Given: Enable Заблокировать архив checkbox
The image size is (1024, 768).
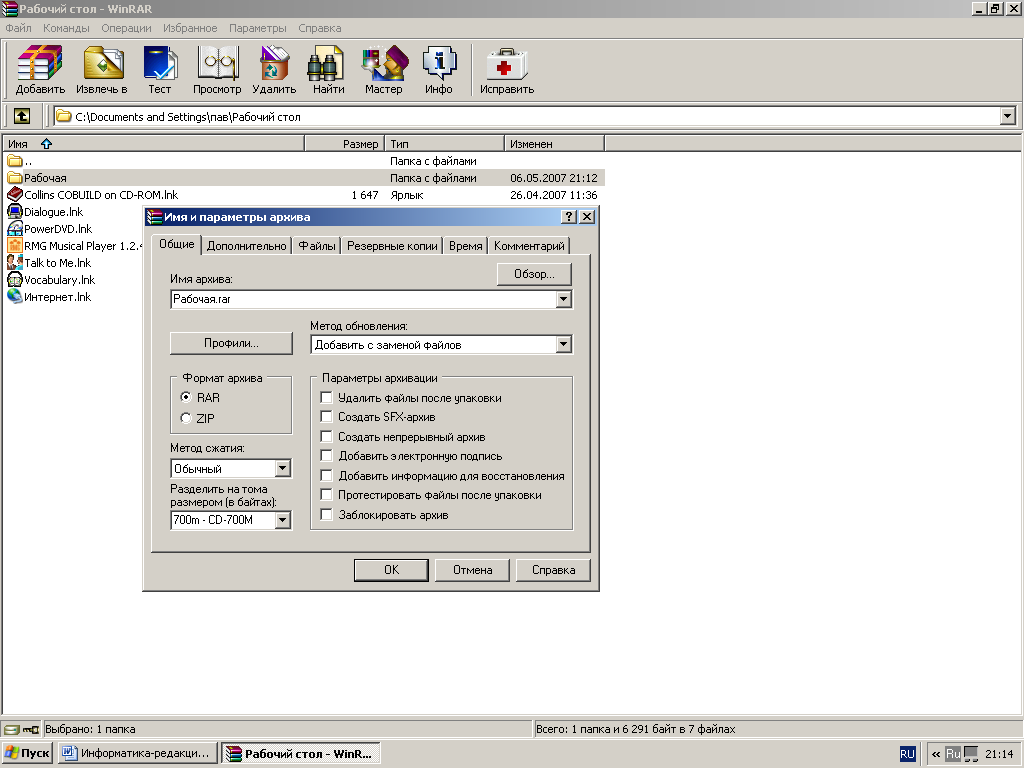Looking at the screenshot, I should (327, 515).
